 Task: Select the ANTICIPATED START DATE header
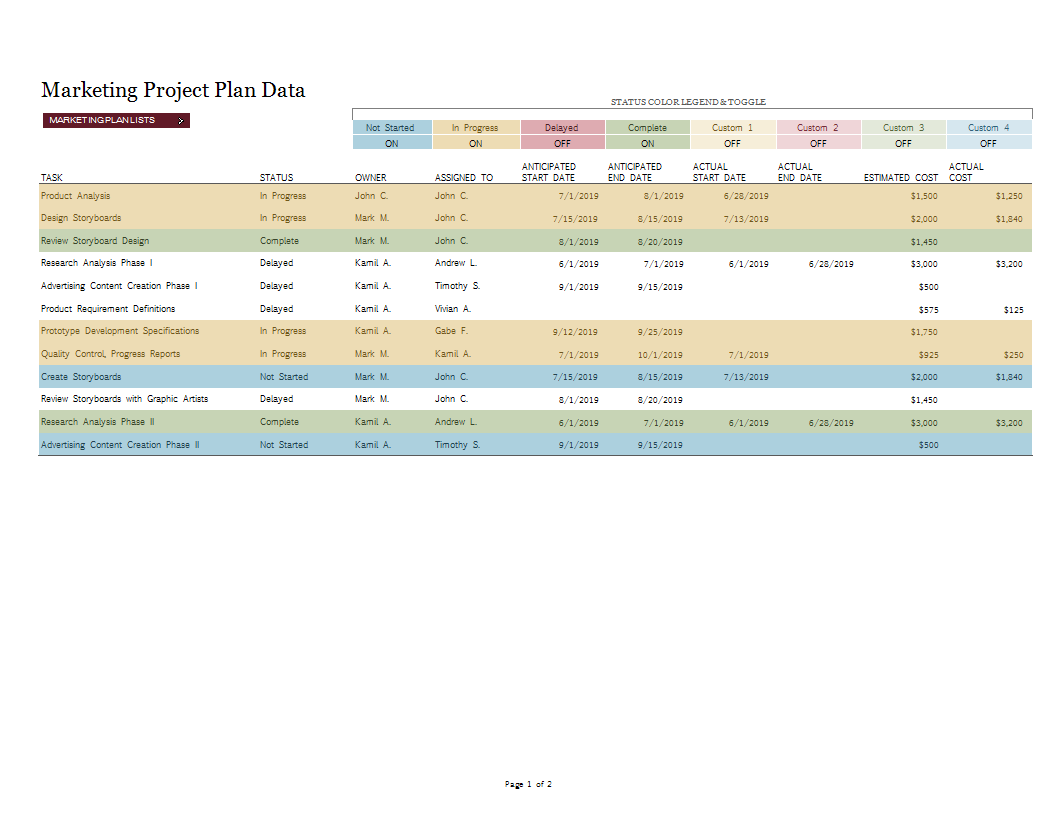point(549,172)
